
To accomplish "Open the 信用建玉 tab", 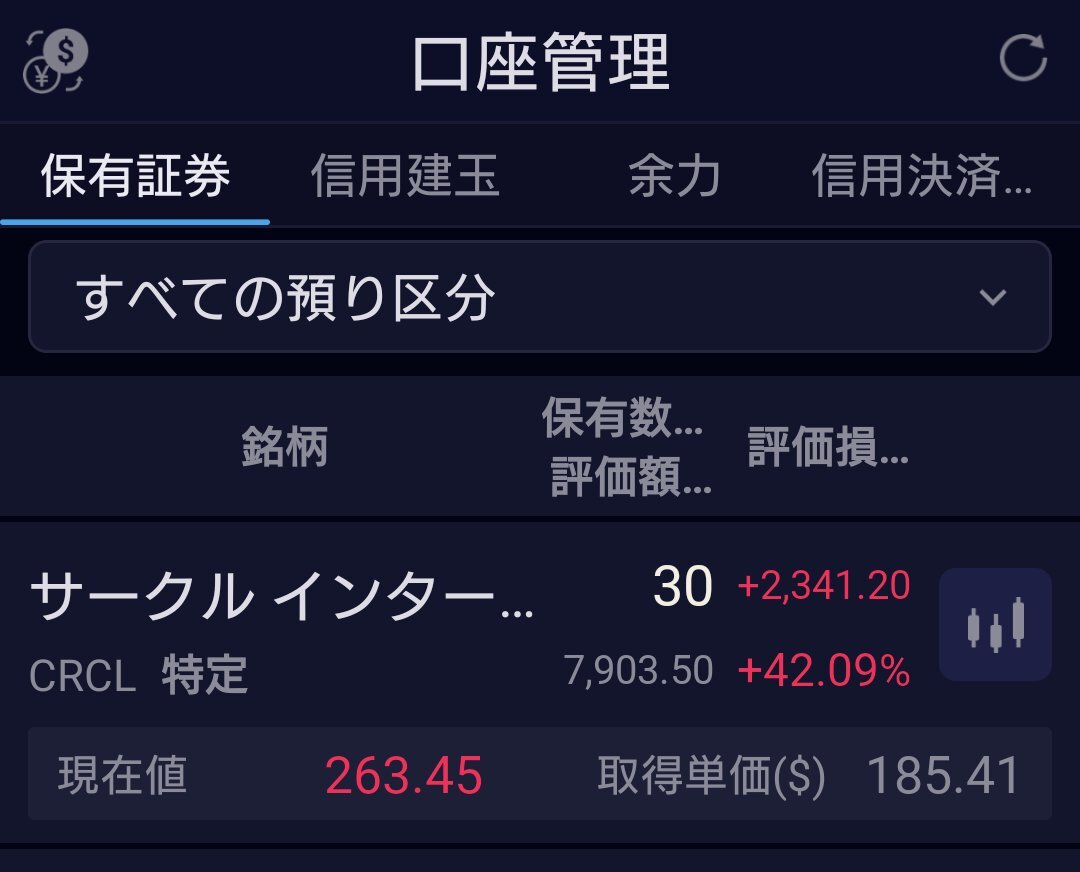I will pos(405,176).
